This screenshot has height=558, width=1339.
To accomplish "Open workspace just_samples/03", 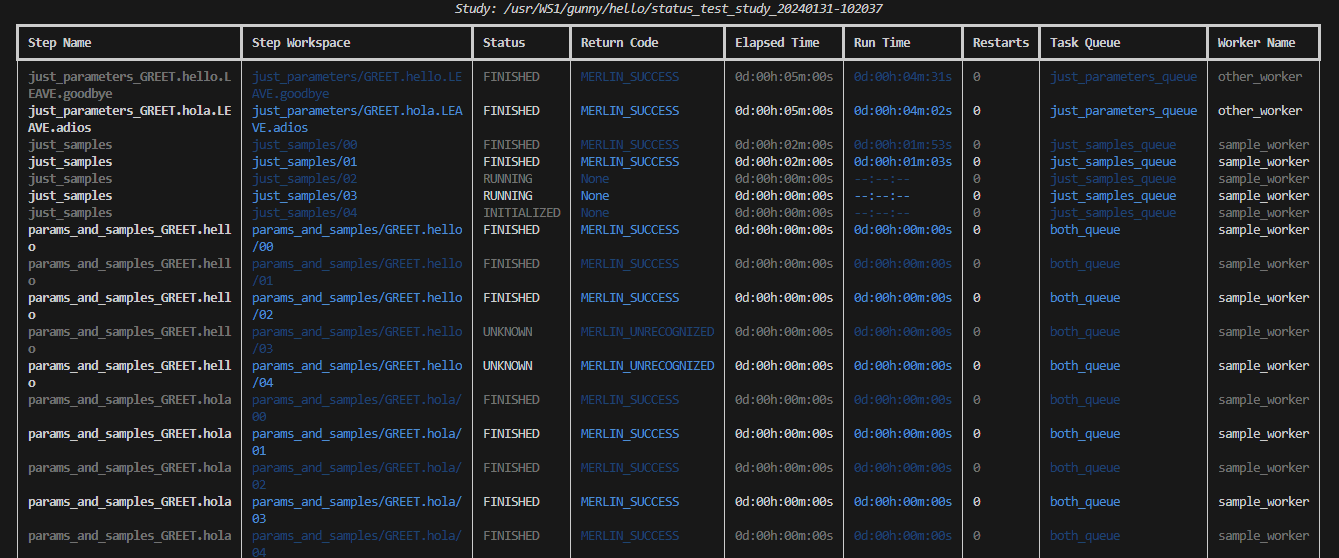I will 304,196.
